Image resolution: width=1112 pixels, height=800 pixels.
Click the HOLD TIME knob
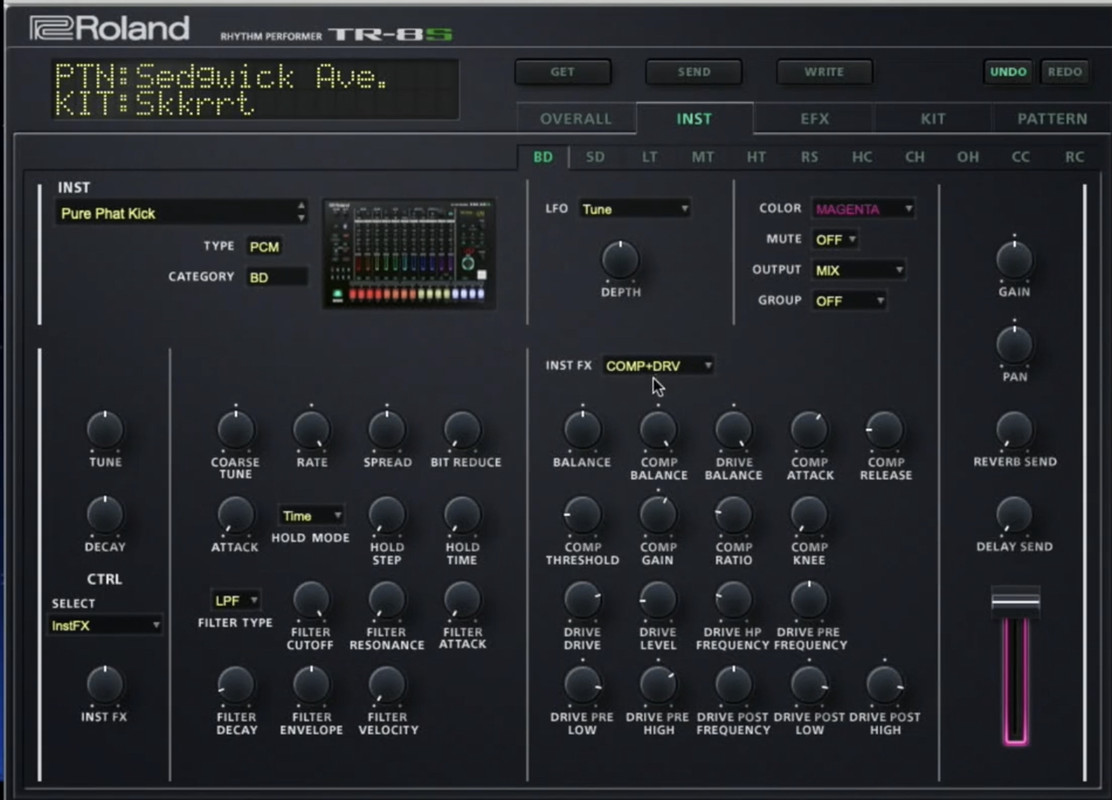462,515
